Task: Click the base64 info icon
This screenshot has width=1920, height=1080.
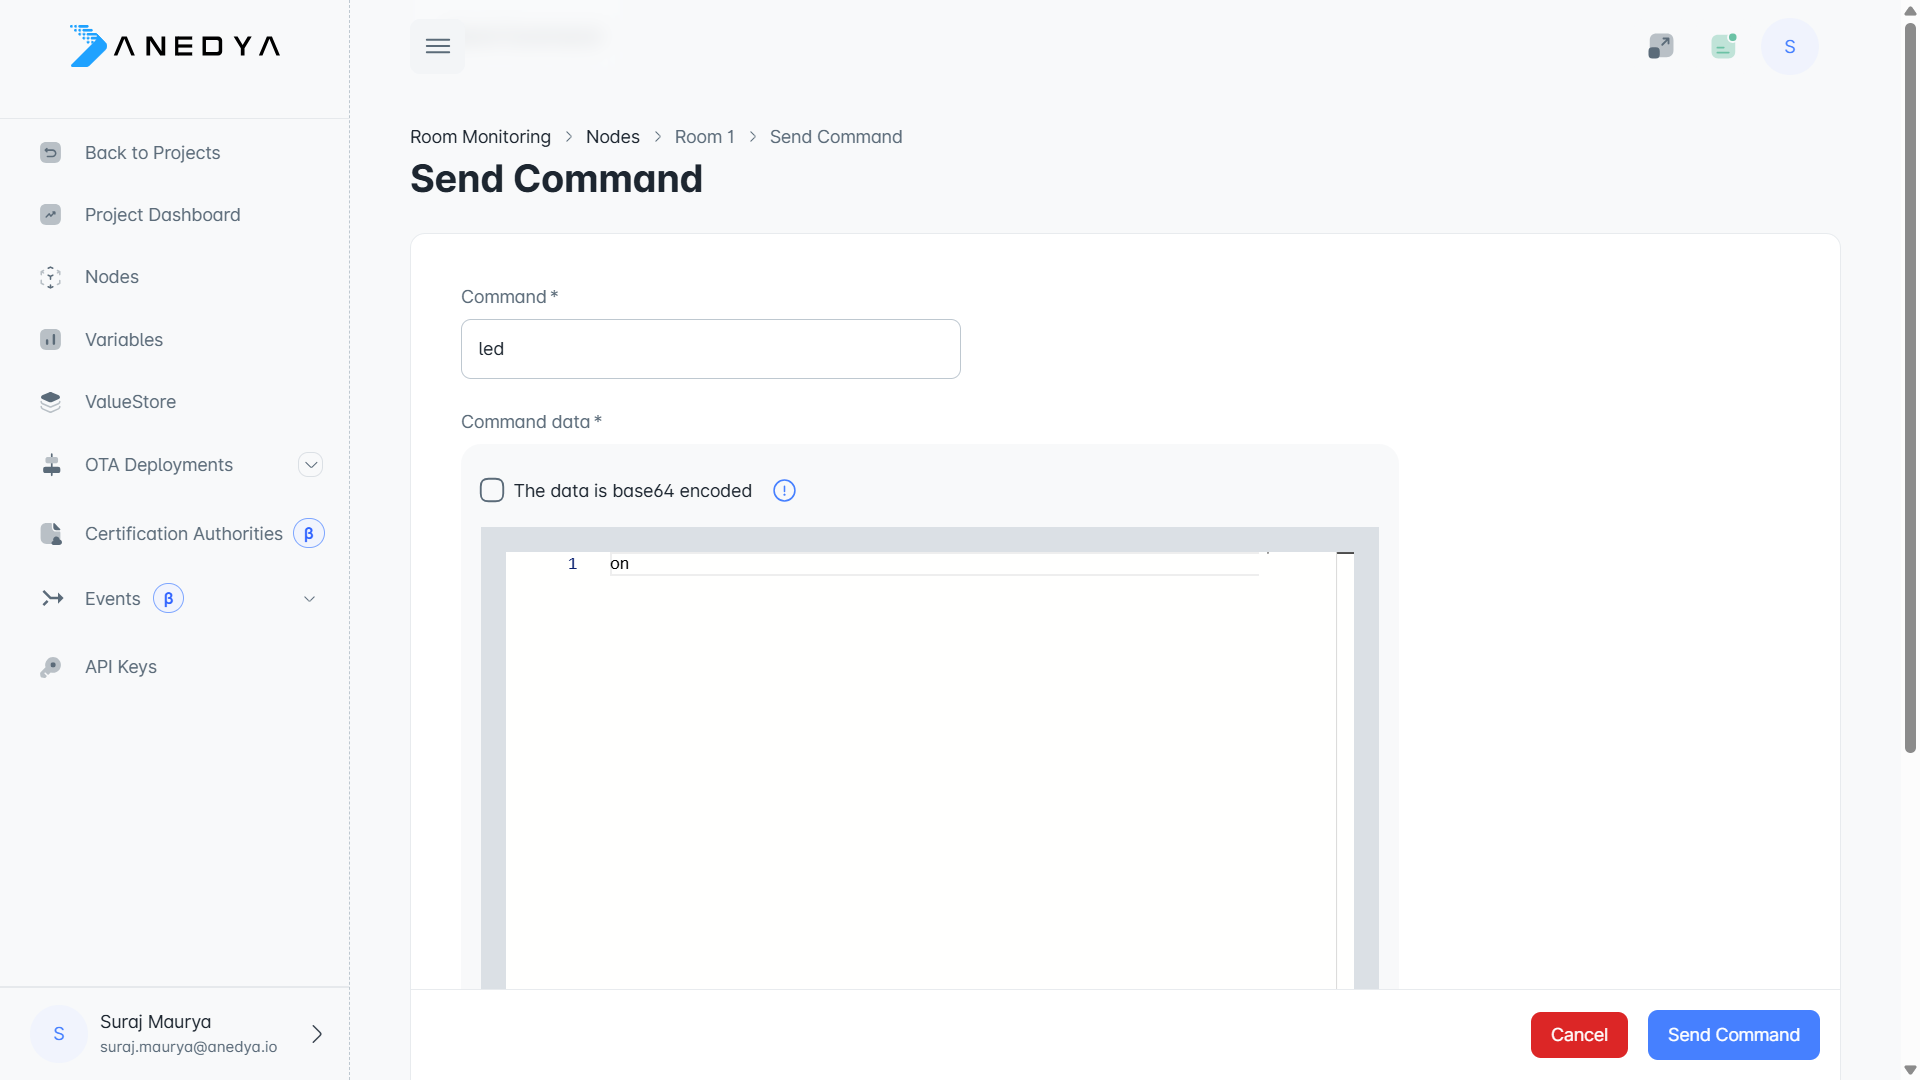Action: coord(784,491)
